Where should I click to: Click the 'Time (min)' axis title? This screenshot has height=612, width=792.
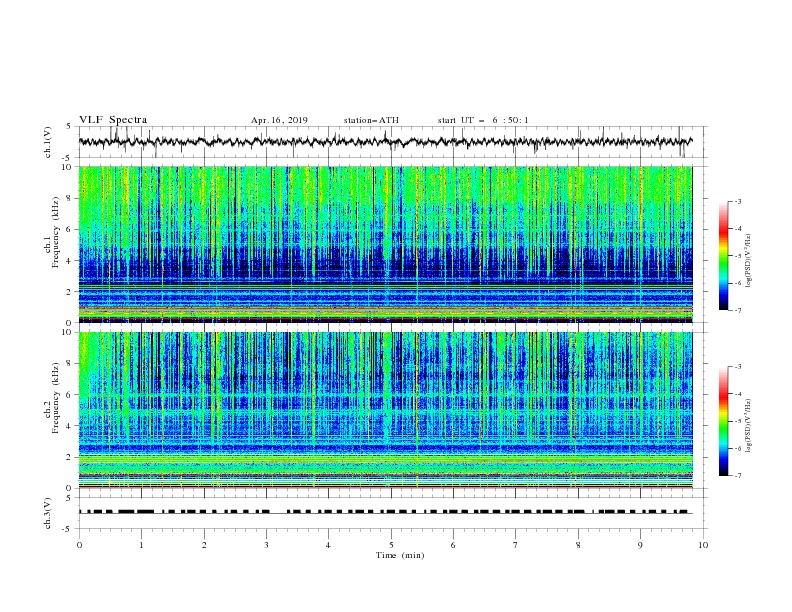[400, 555]
